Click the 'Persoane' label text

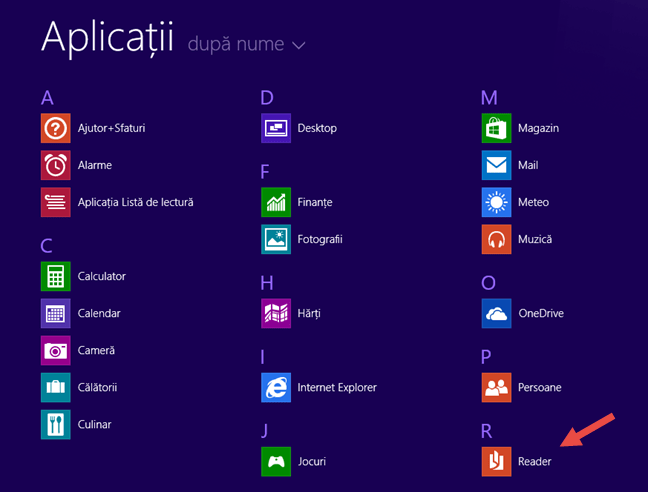tap(540, 387)
